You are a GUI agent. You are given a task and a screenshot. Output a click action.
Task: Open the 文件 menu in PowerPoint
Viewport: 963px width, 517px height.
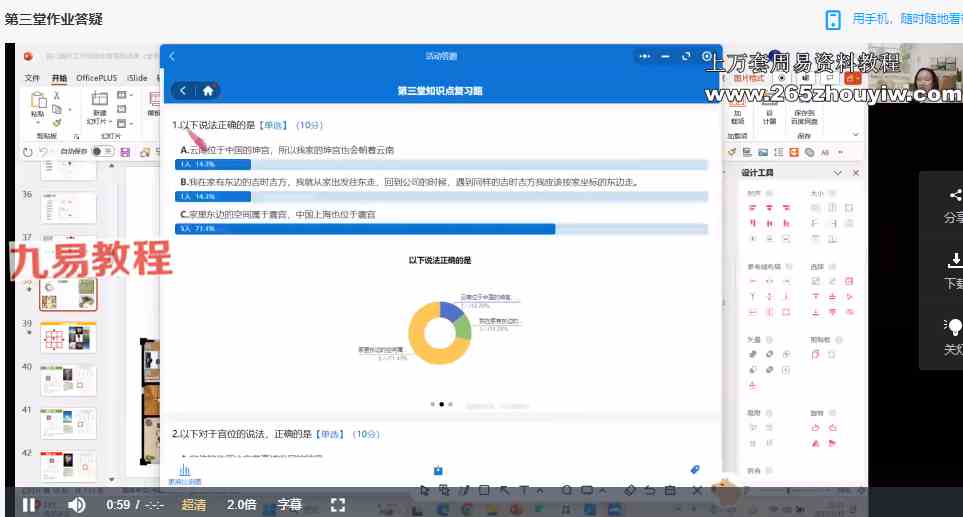point(33,78)
